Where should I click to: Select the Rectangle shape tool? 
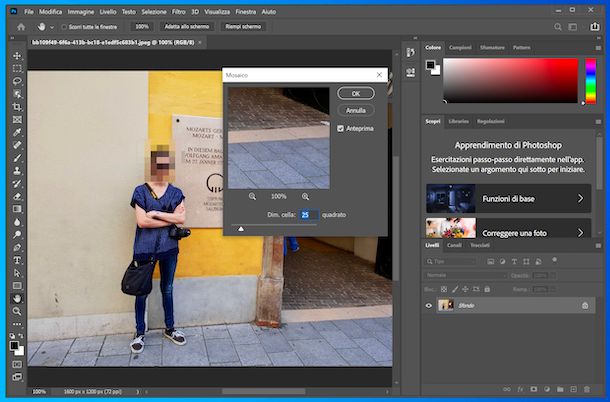point(17,286)
